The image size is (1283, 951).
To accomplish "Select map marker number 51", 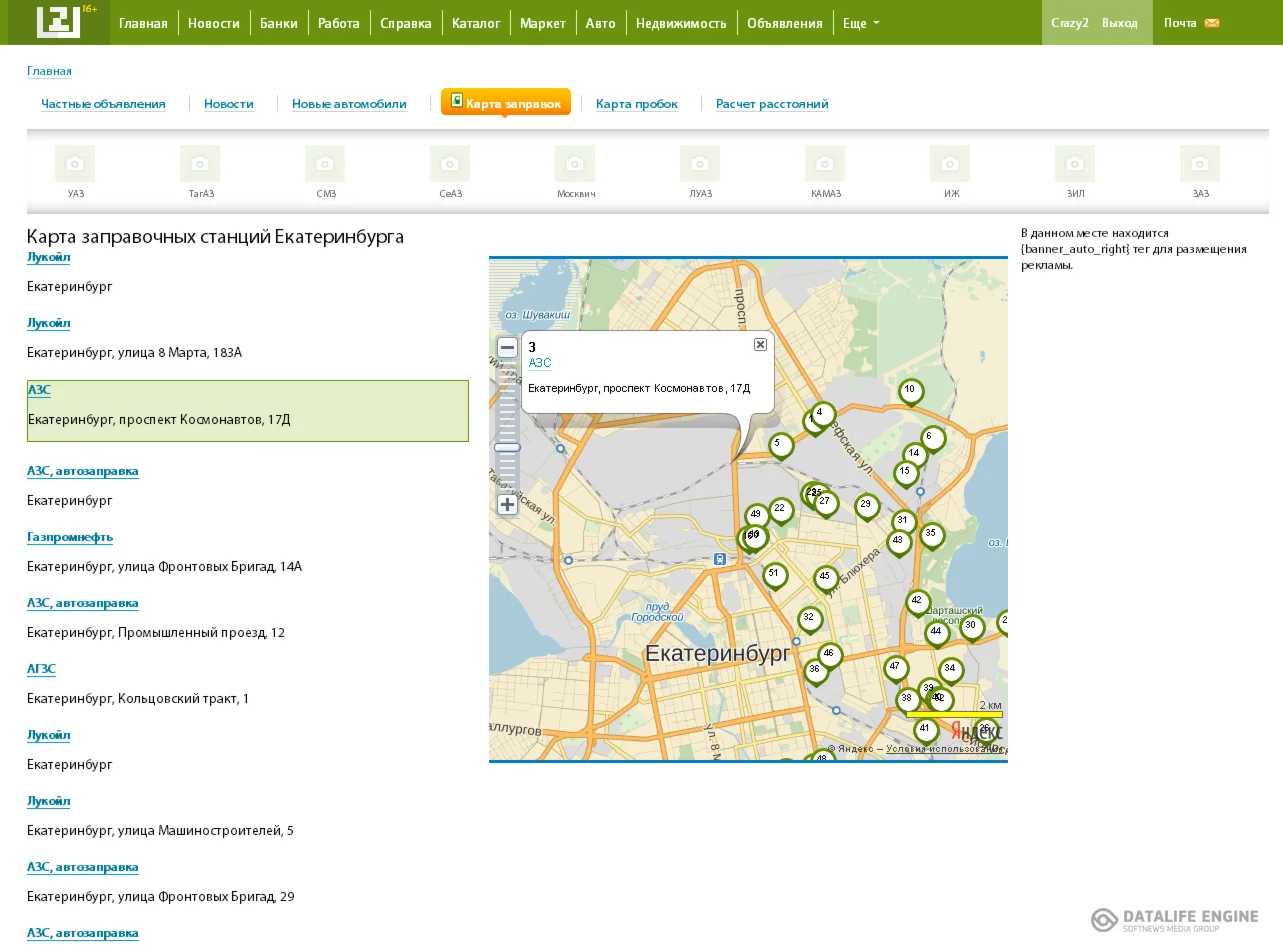I will [773, 574].
